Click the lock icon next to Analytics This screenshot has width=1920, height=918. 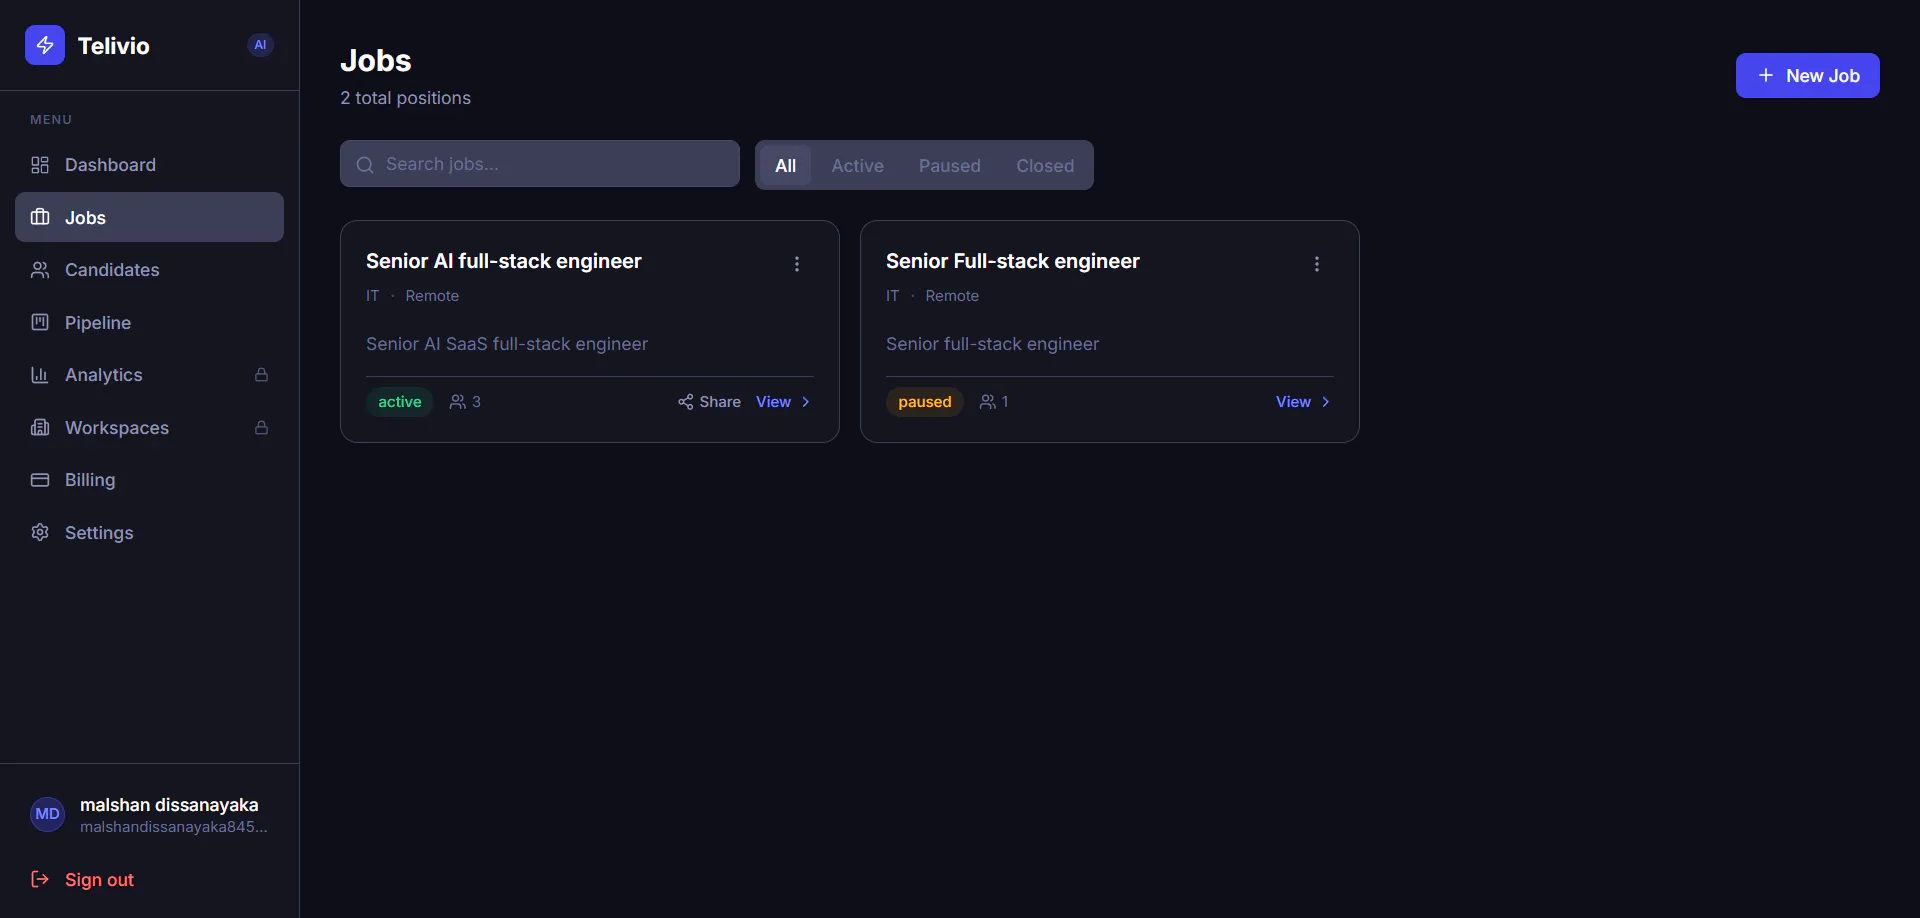[x=261, y=374]
